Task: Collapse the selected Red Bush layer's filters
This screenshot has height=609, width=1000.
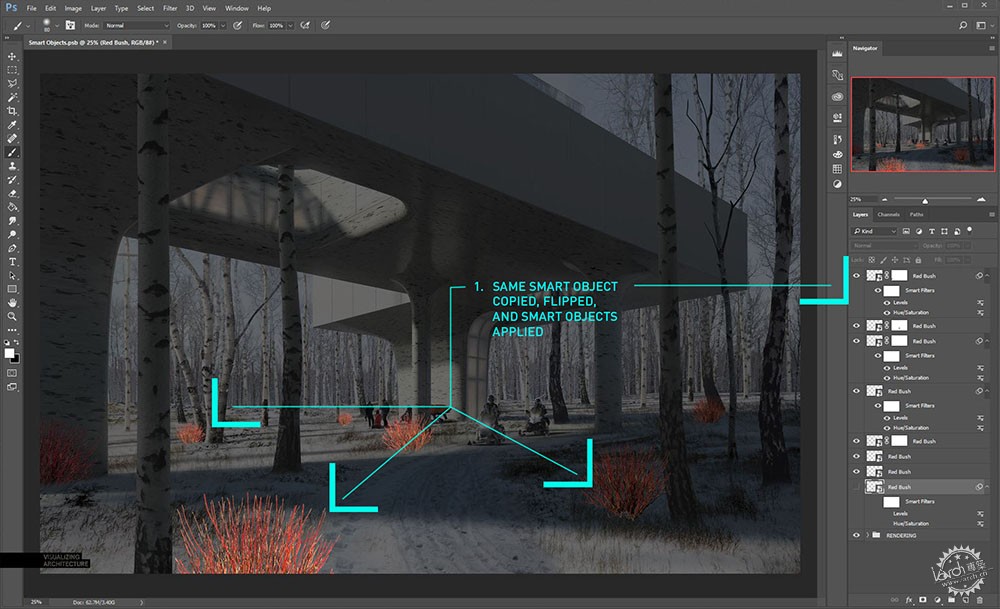Action: click(x=987, y=487)
